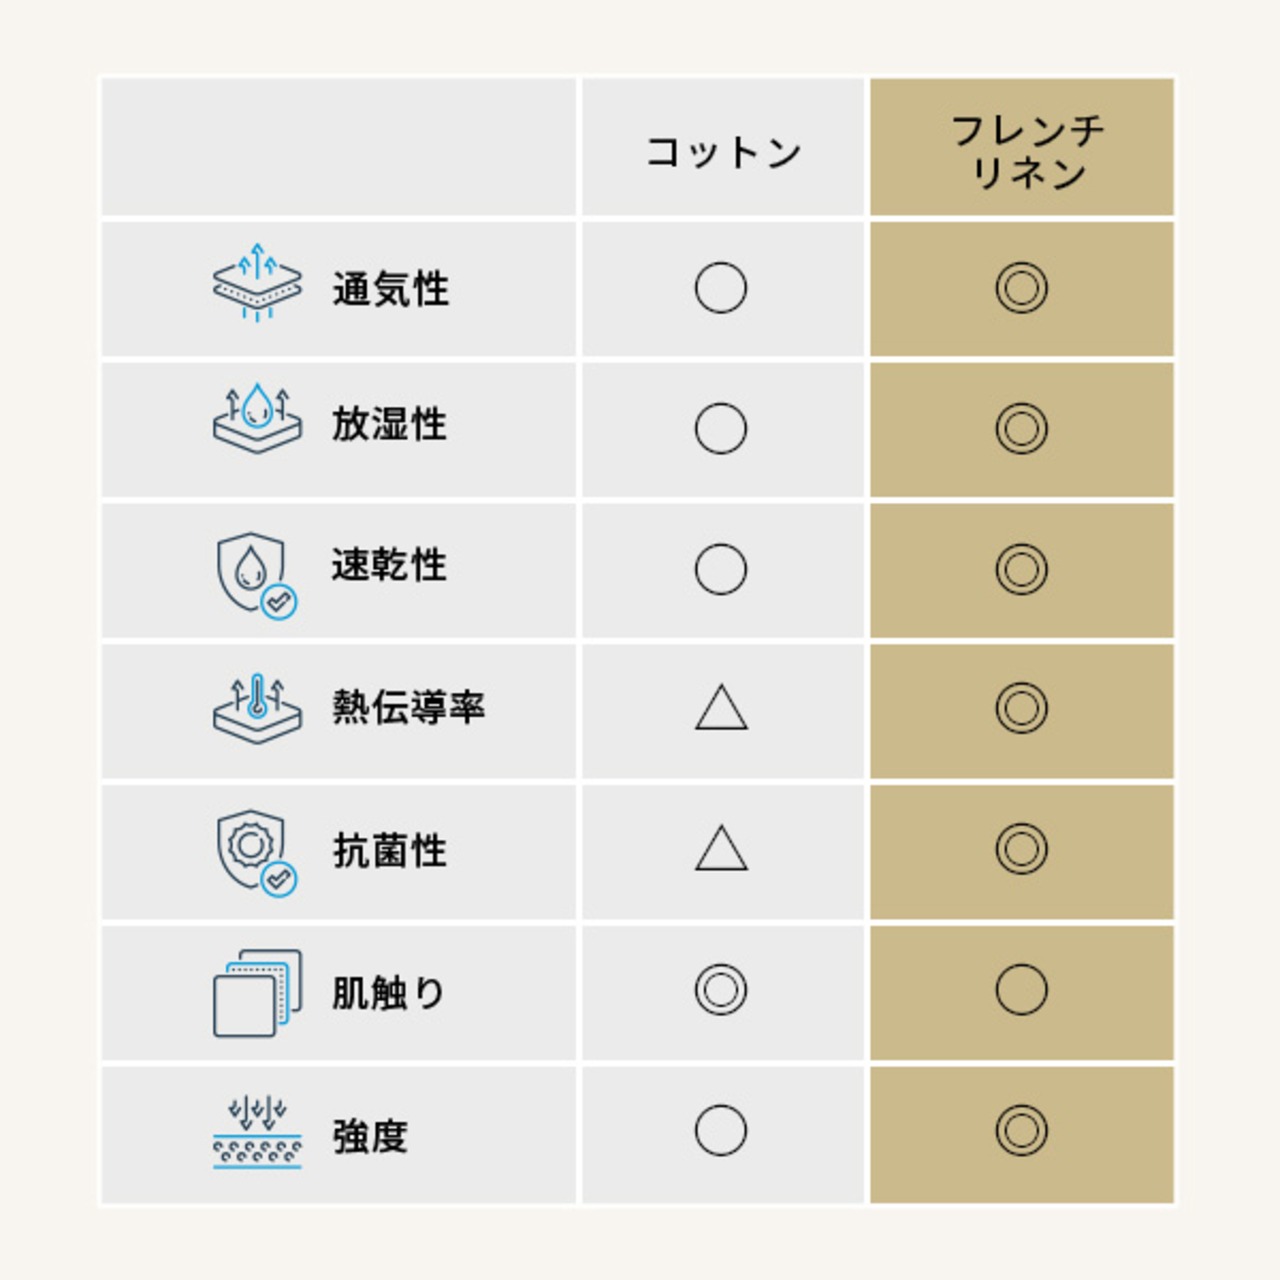Click the breathability icon beside 通気性

[x=257, y=283]
